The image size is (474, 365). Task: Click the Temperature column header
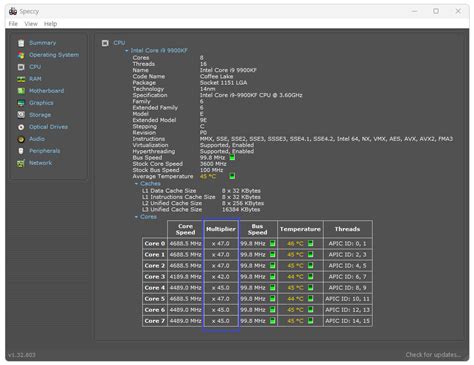[300, 229]
